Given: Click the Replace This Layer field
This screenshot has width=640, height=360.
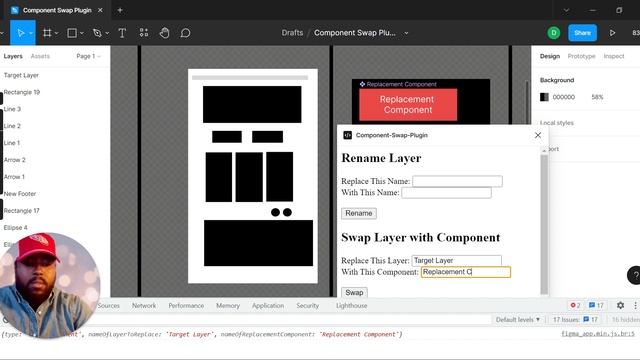Looking at the screenshot, I should tap(456, 260).
